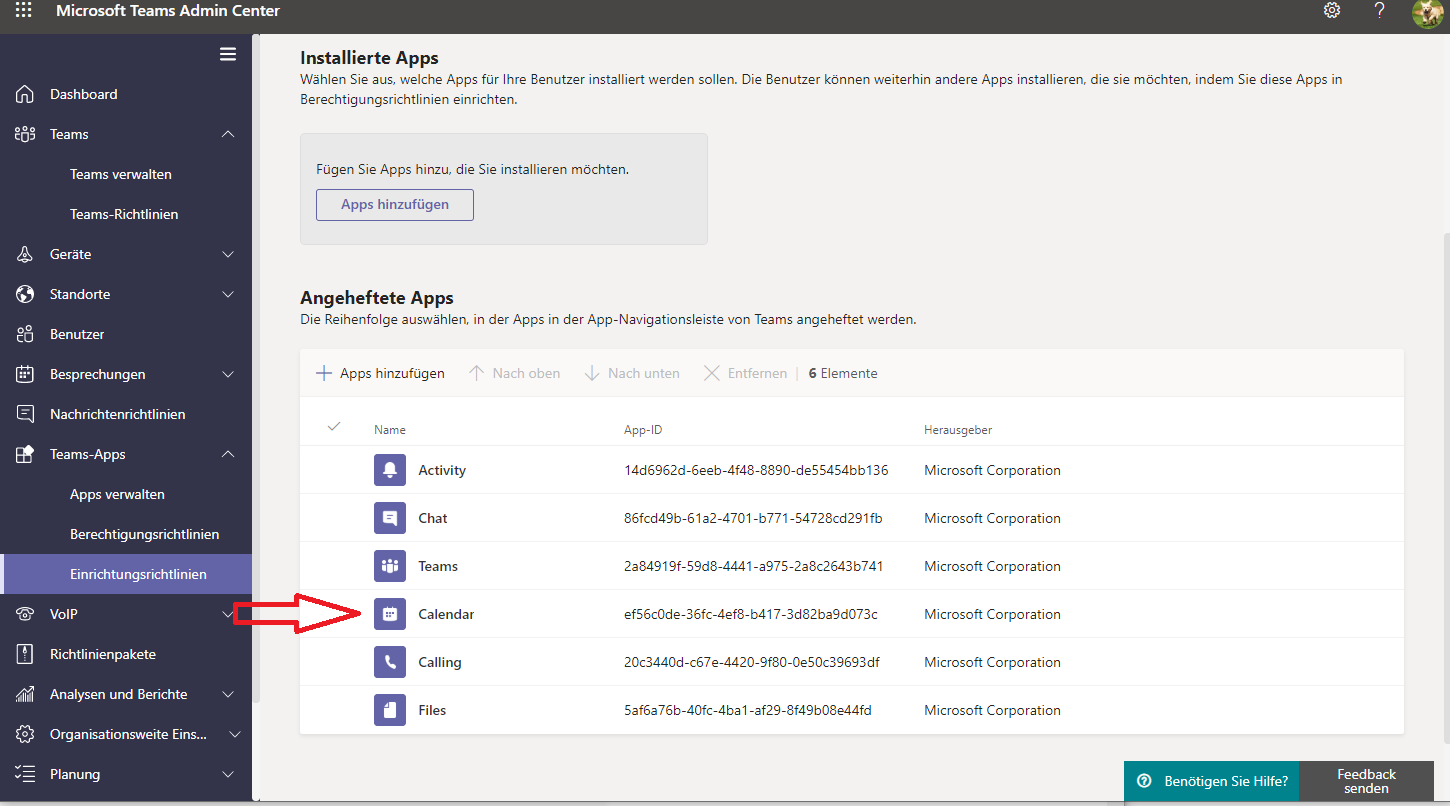Toggle the select-all checkmark in table header

[x=334, y=427]
